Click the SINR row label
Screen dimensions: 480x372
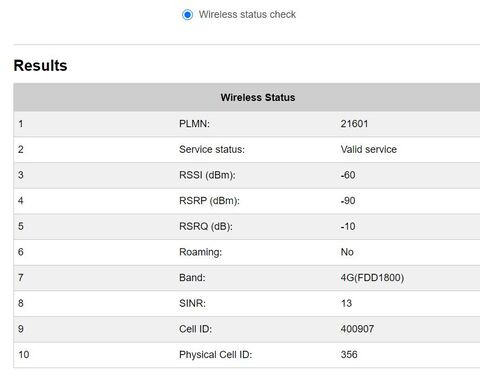(x=192, y=303)
